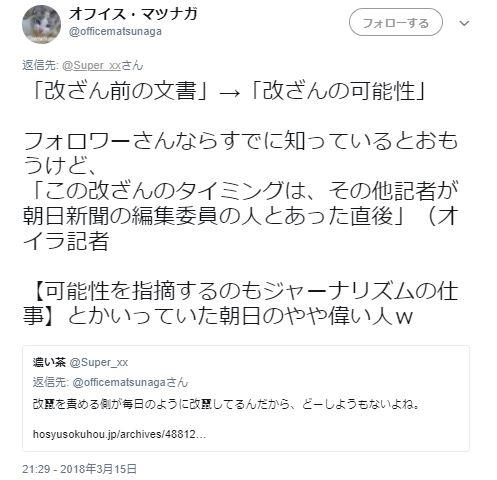The height and width of the screenshot is (480, 497).
Task: Open the @Super_xx reply-to link
Action: [91, 65]
